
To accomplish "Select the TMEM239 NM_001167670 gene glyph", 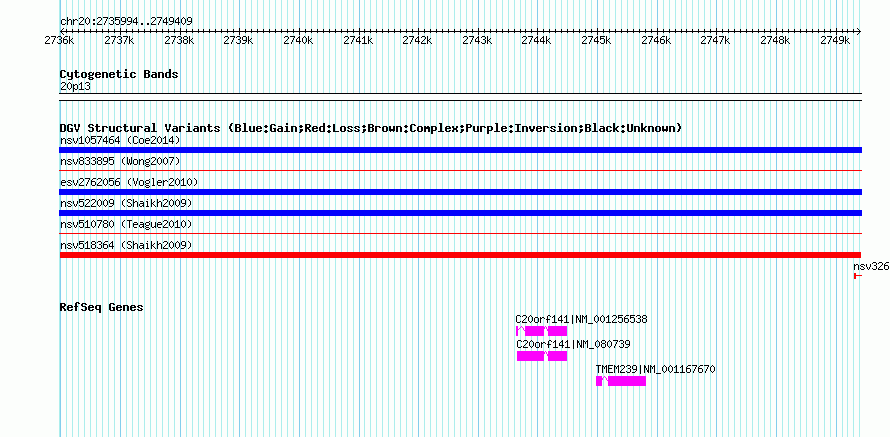I will click(620, 381).
